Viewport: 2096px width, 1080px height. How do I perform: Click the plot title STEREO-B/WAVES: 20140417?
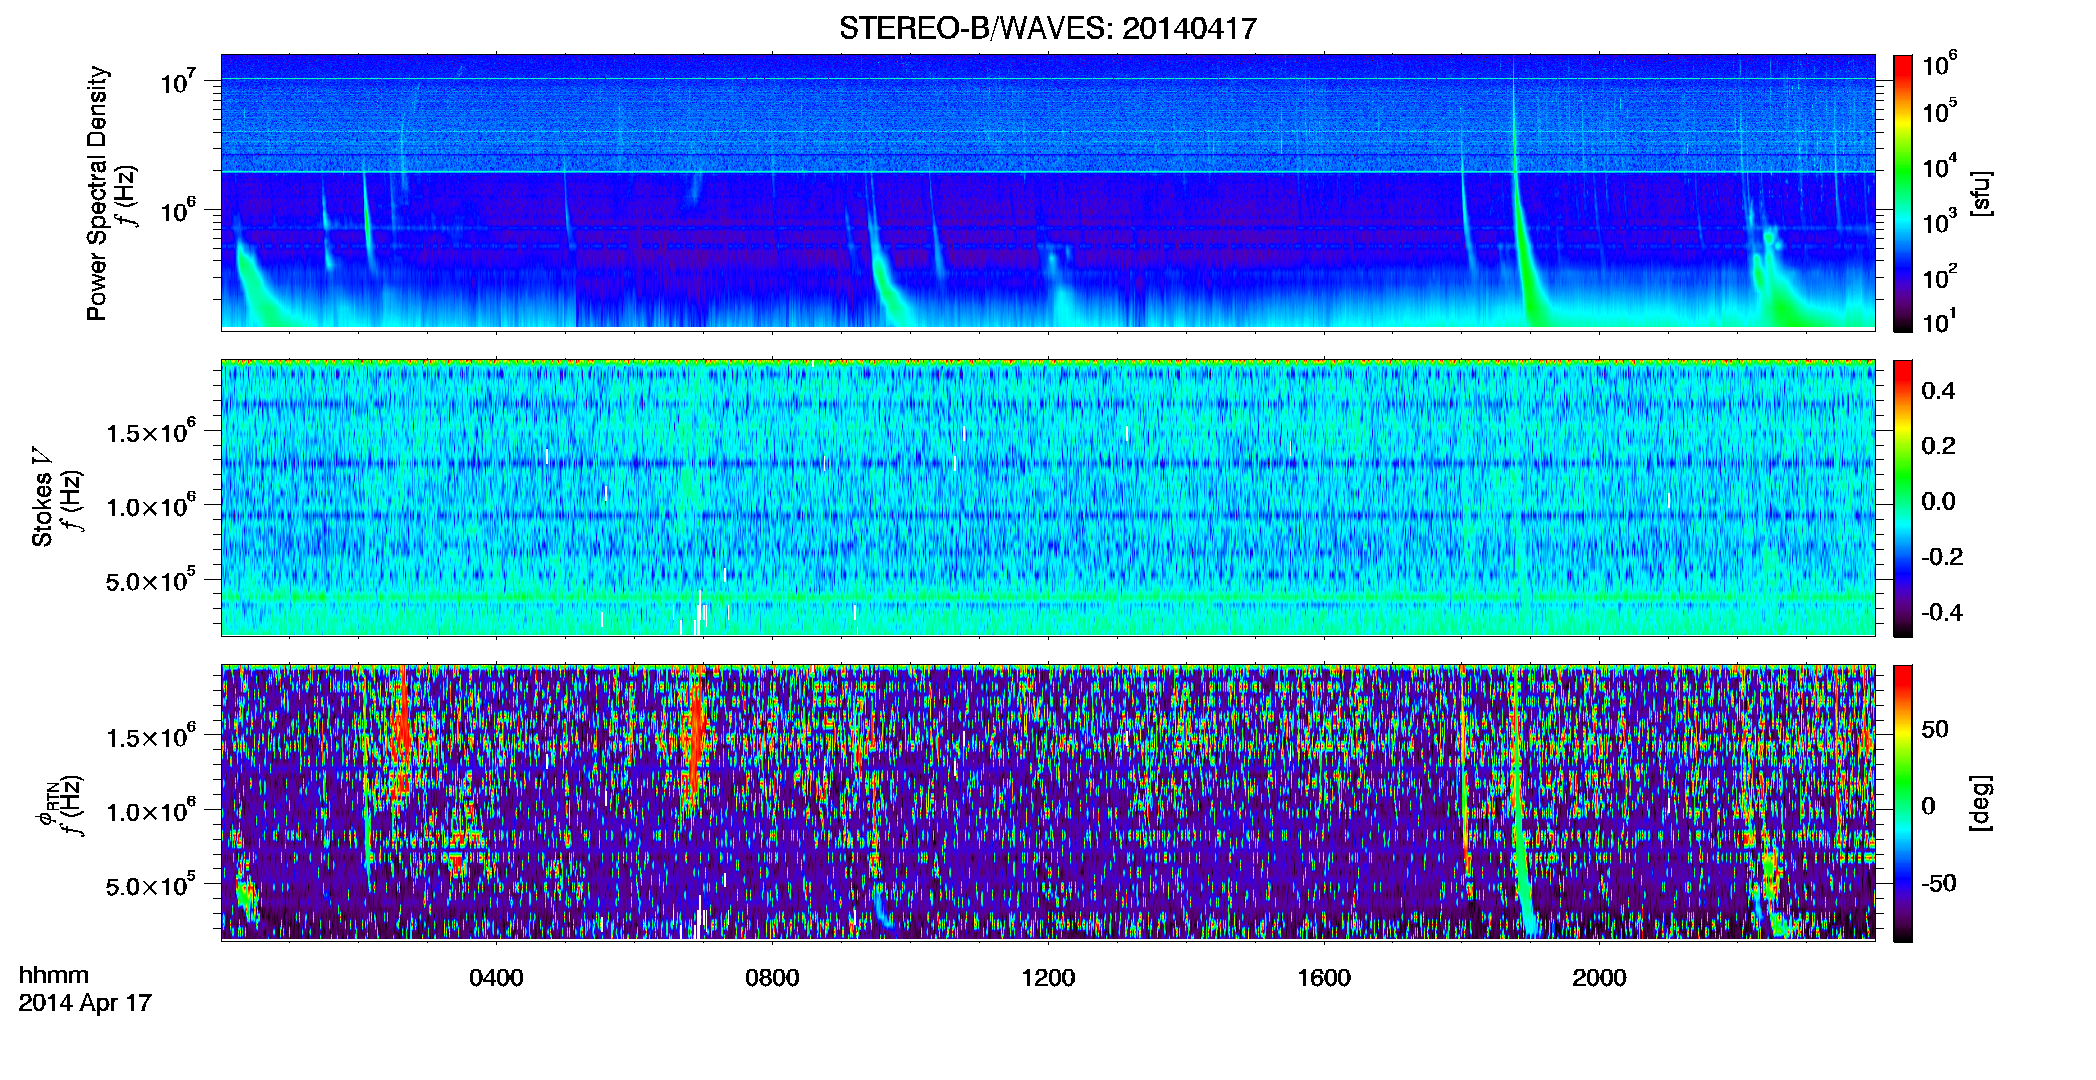[x=1047, y=28]
